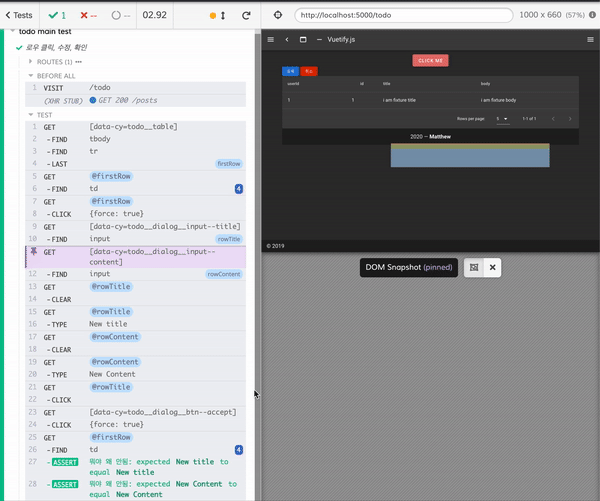Click the red CLICK ME button

[430, 60]
